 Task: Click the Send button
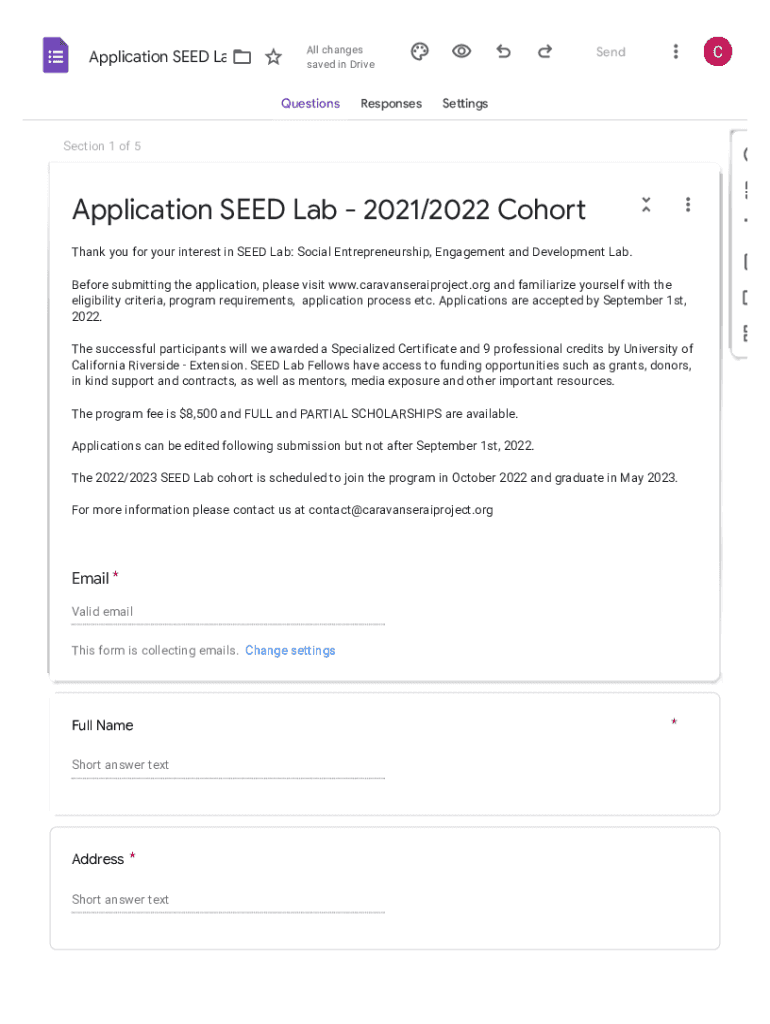(610, 52)
